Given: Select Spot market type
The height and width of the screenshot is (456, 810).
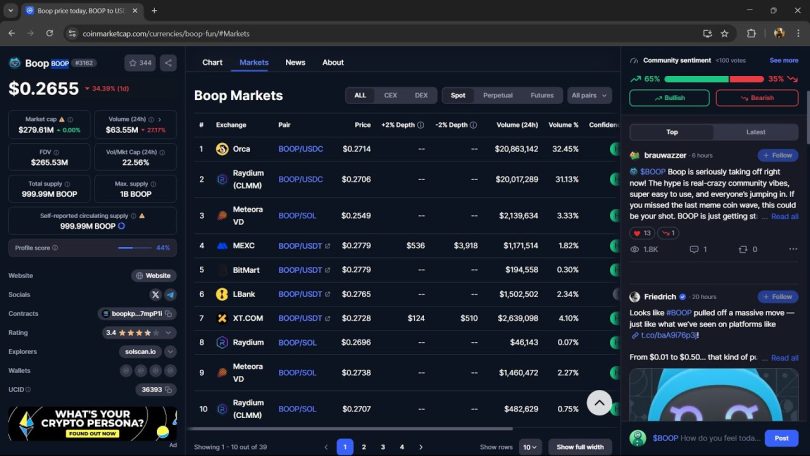Looking at the screenshot, I should click(458, 96).
